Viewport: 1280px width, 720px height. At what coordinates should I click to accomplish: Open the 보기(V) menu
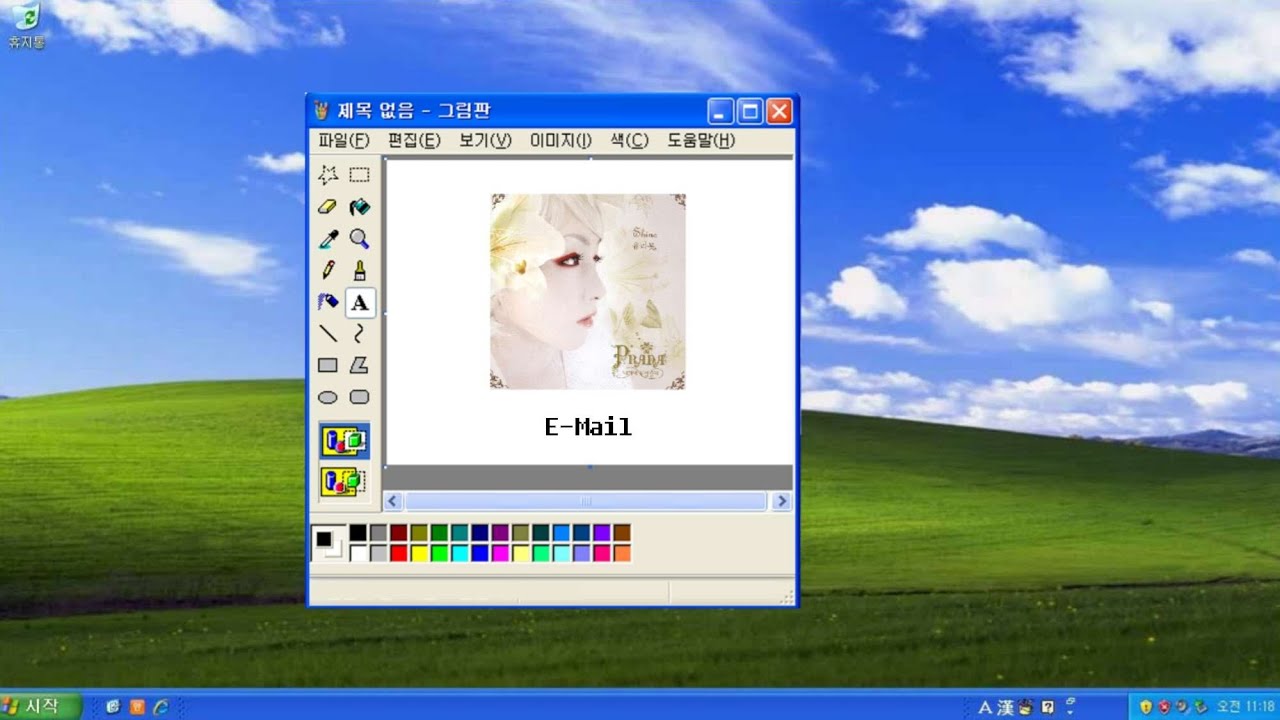tap(485, 141)
